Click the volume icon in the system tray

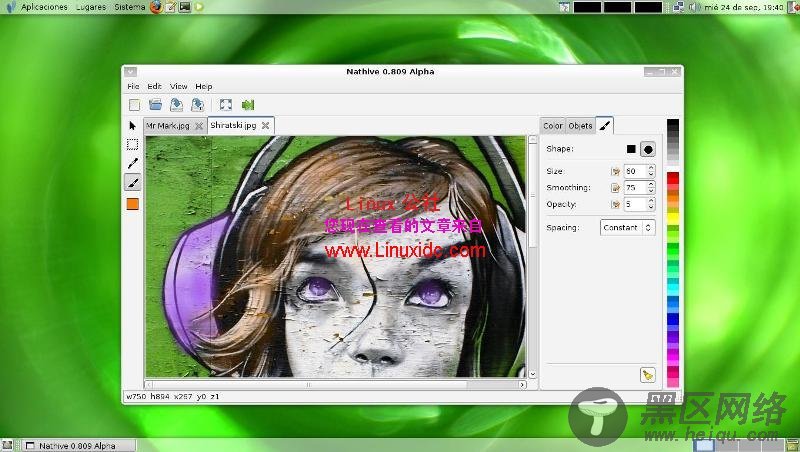693,7
